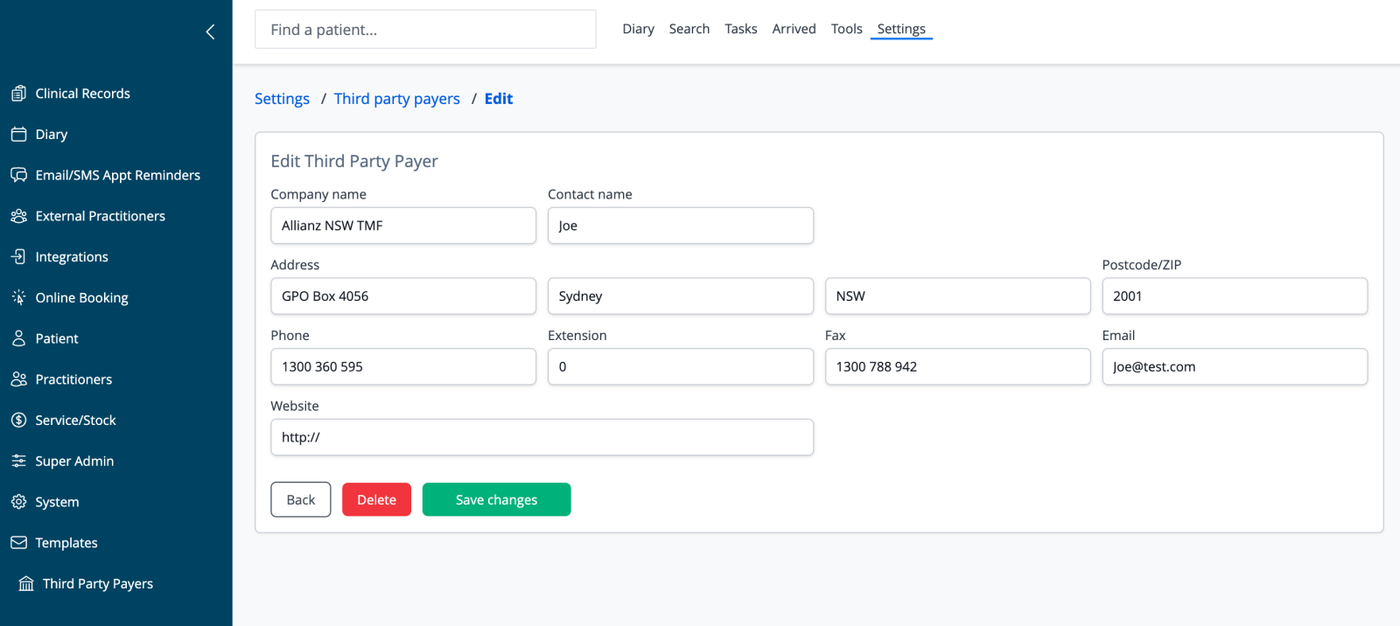This screenshot has height=626, width=1400.
Task: Click the red Delete button
Action: pyautogui.click(x=377, y=500)
